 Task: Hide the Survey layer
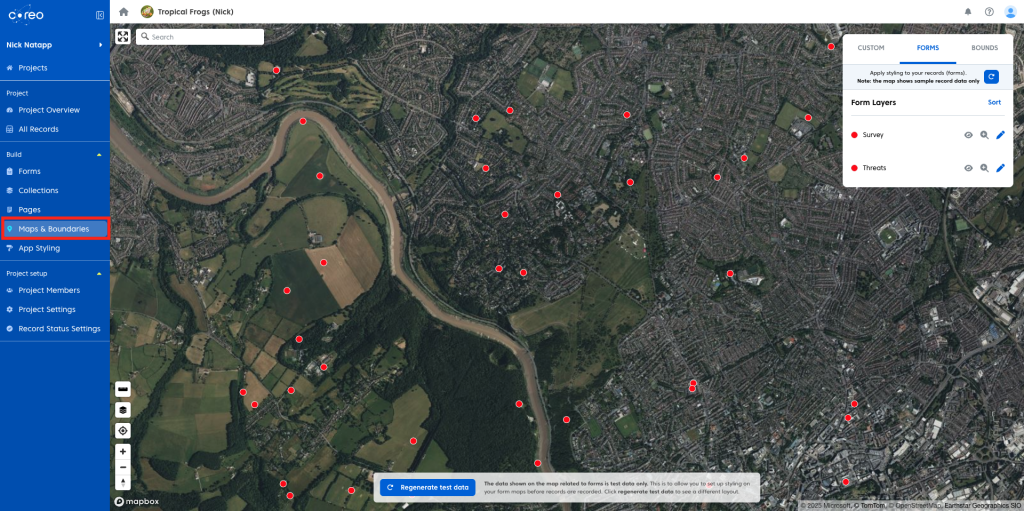pyautogui.click(x=968, y=135)
